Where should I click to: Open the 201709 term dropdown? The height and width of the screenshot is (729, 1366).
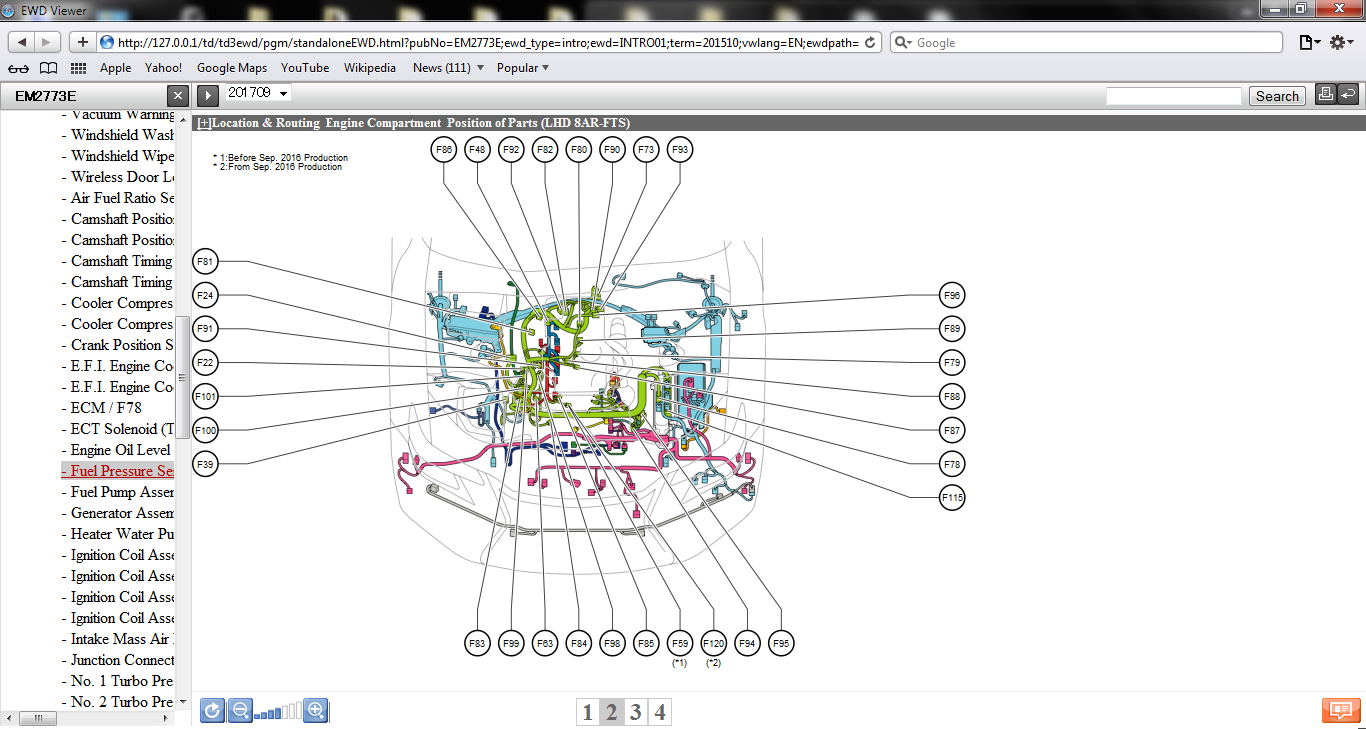point(257,93)
